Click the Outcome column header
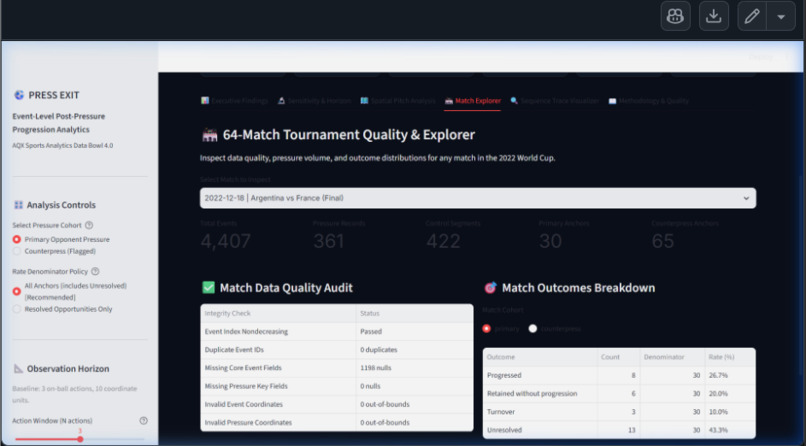 click(540, 357)
